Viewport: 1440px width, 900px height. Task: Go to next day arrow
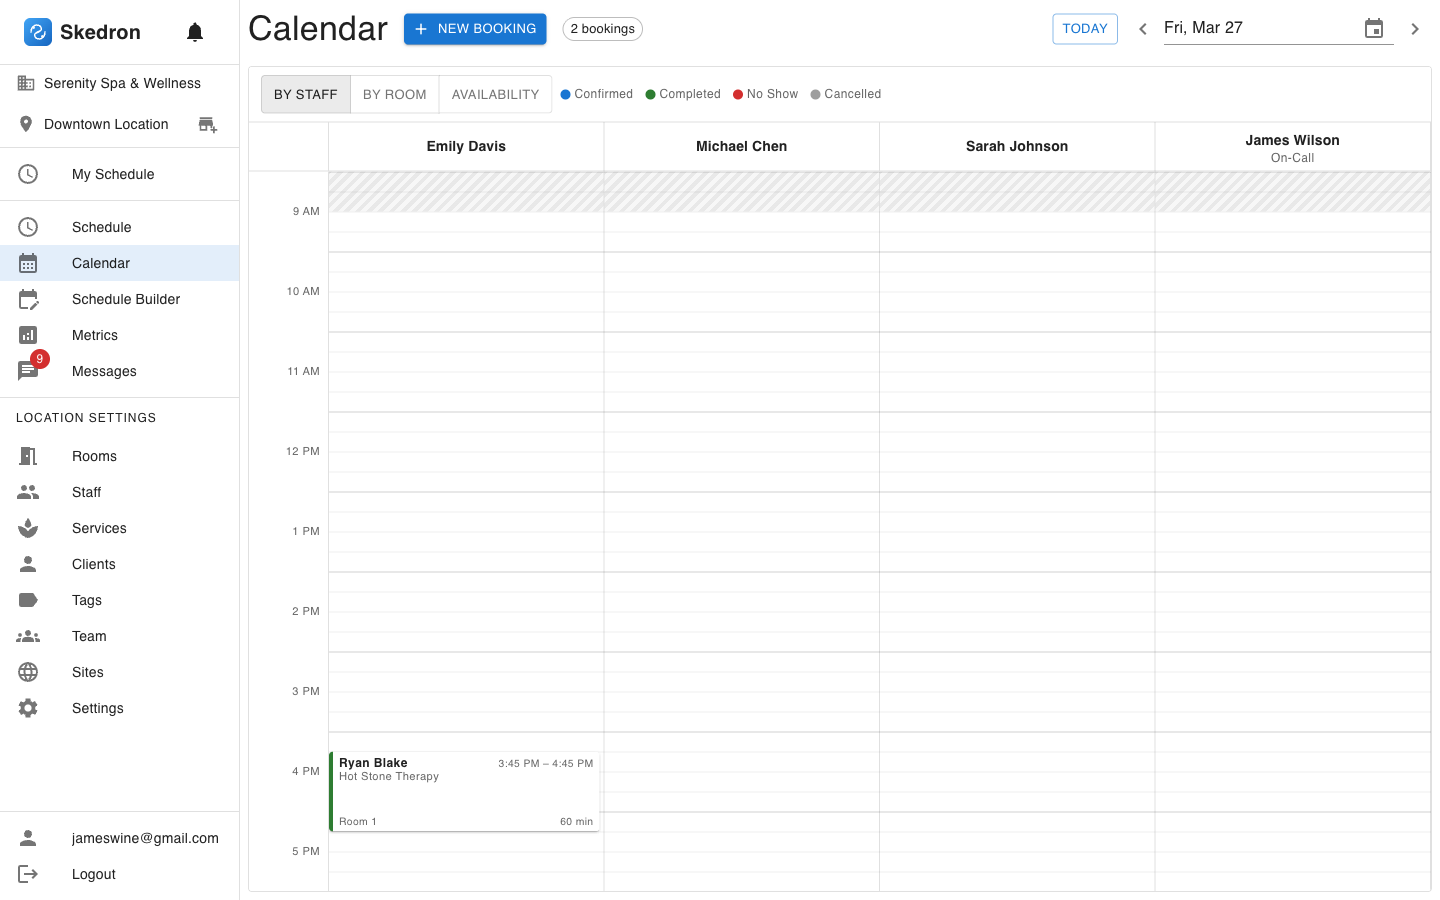tap(1415, 29)
